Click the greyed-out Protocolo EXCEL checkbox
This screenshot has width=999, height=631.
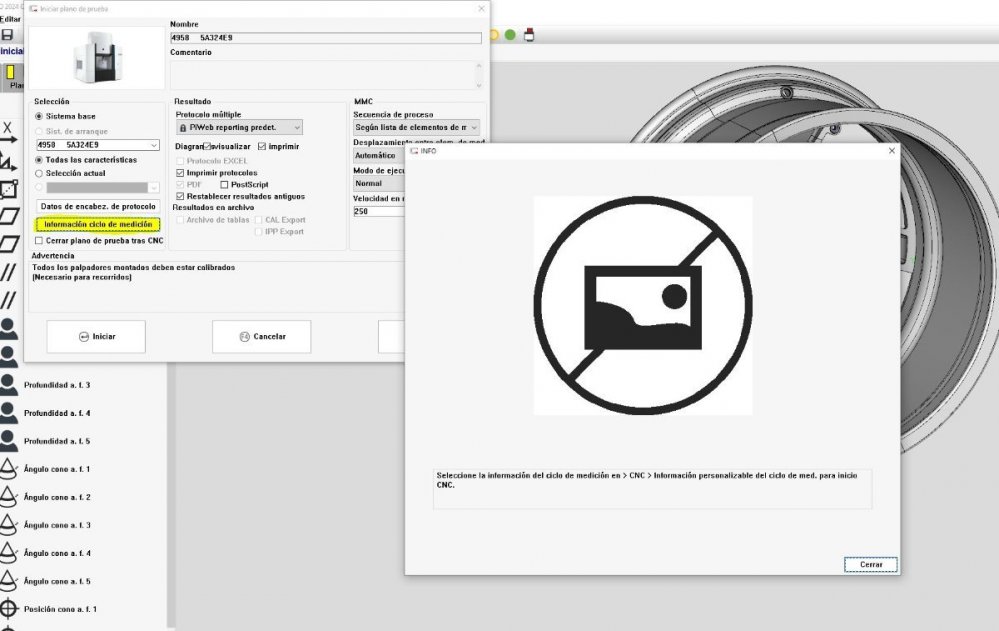[180, 161]
